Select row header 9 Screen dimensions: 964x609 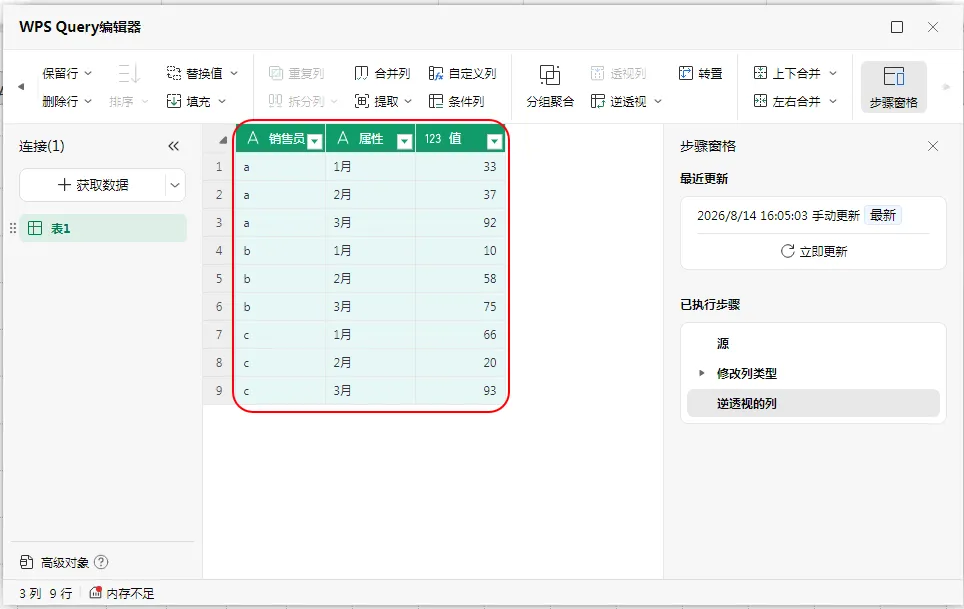[x=219, y=390]
